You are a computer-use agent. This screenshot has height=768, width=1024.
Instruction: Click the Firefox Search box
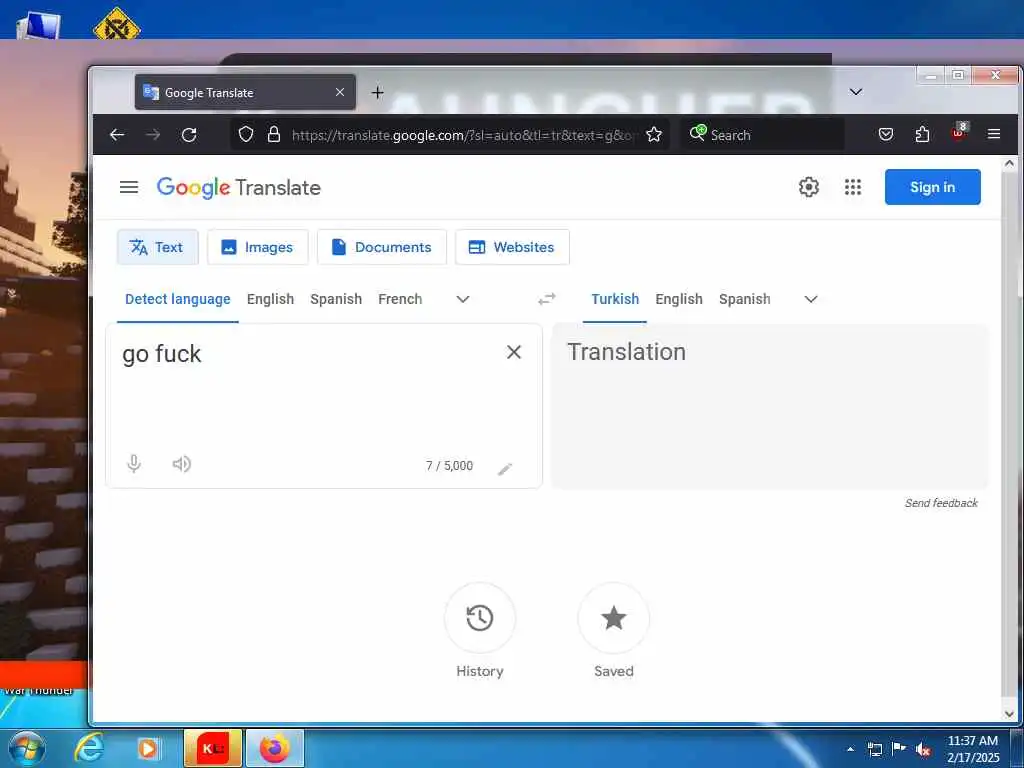(764, 135)
